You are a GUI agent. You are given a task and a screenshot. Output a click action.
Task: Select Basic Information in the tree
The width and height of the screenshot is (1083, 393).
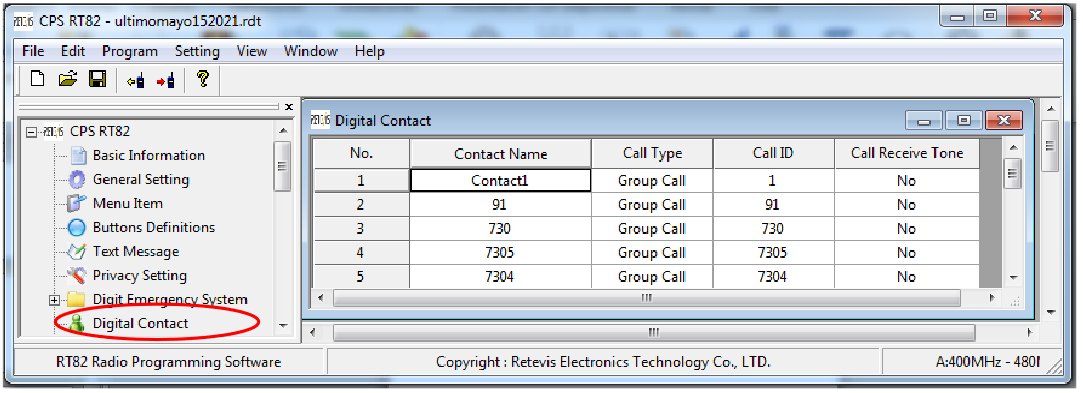coord(148,155)
